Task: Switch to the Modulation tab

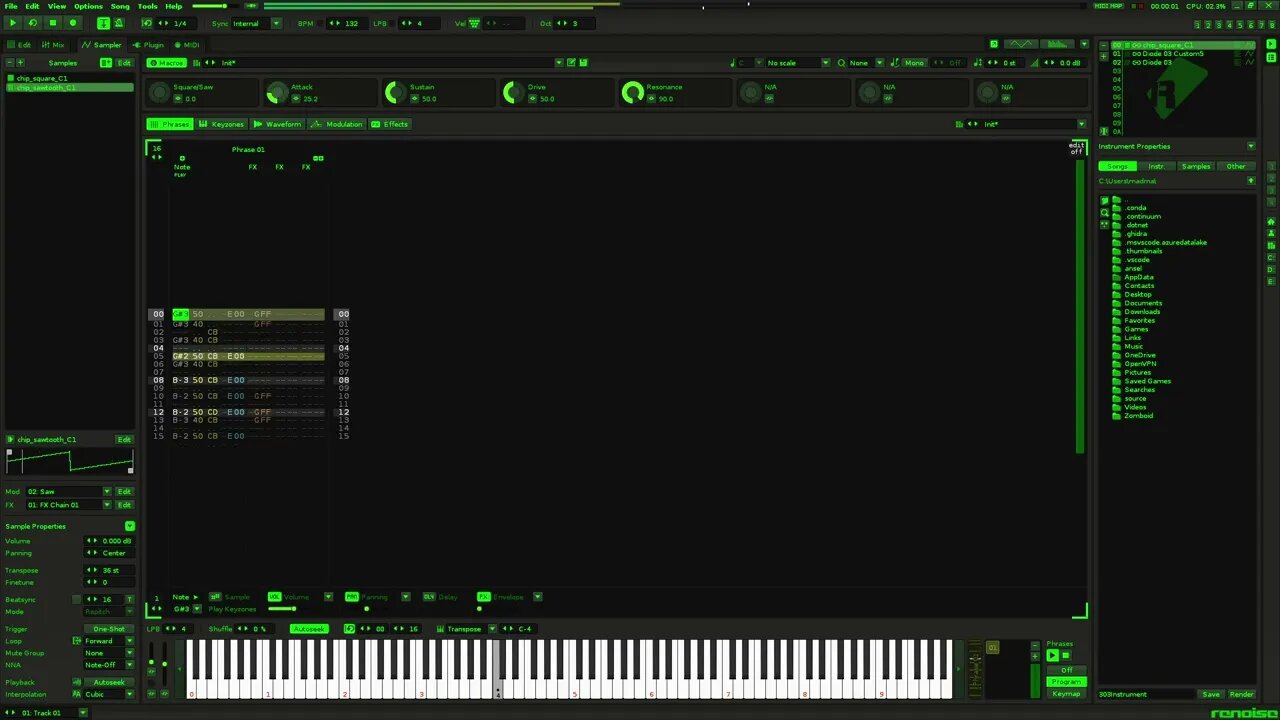Action: [x=337, y=124]
